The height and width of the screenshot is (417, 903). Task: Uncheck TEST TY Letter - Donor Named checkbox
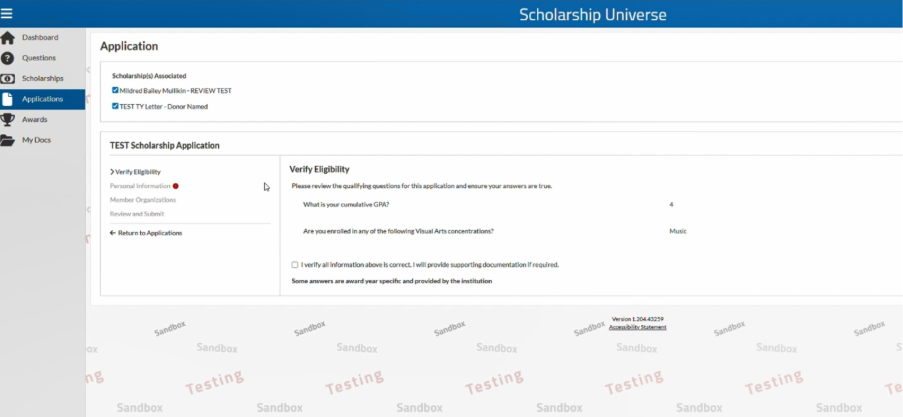pyautogui.click(x=115, y=106)
